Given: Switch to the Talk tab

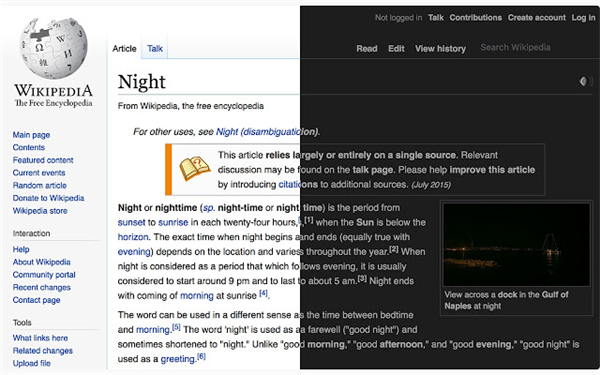Looking at the screenshot, I should (x=155, y=49).
